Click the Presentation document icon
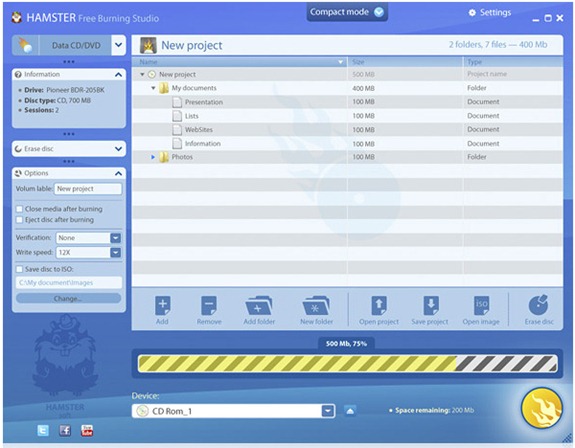This screenshot has width=575, height=448. pos(177,102)
